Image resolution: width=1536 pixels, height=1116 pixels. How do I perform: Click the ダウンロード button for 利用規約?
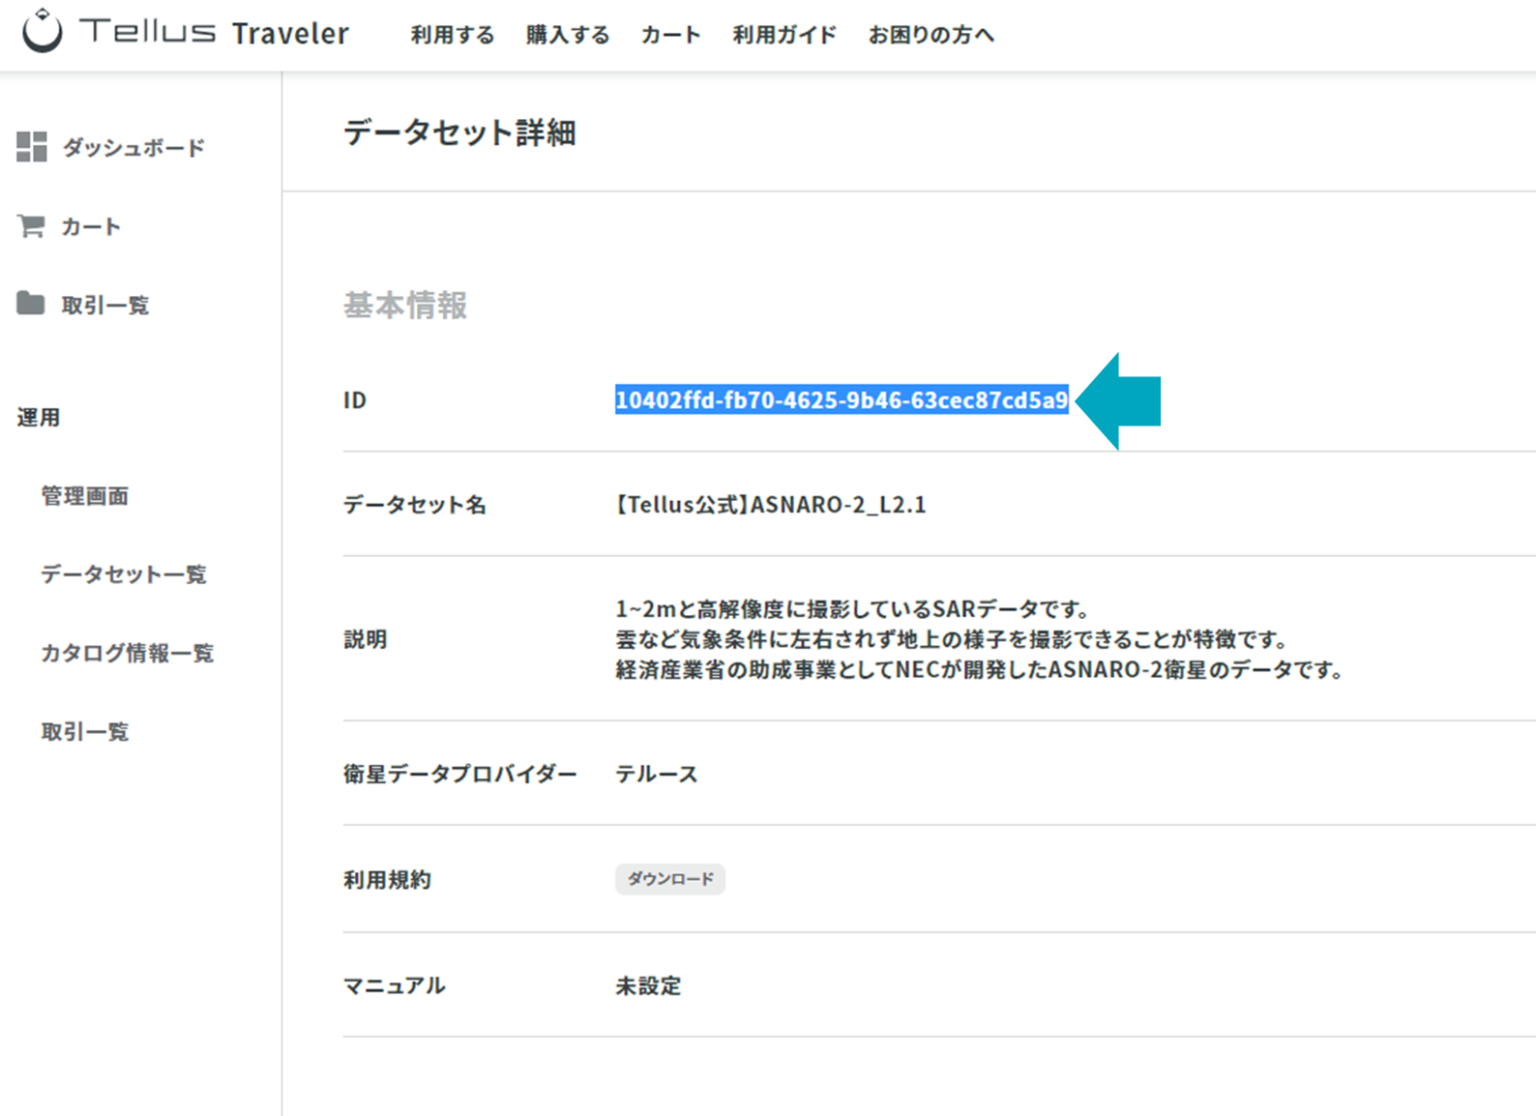click(670, 879)
